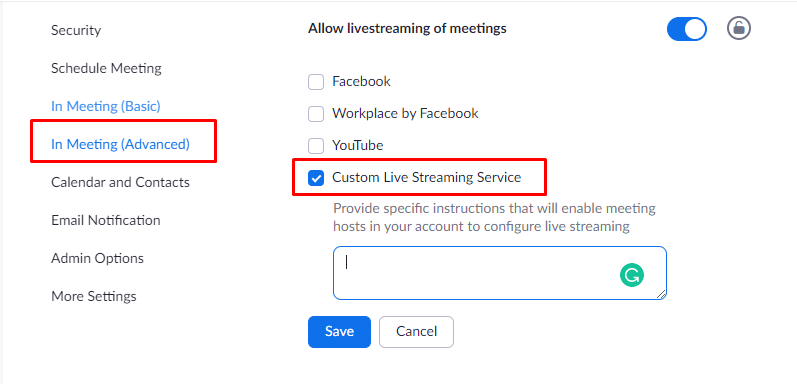The height and width of the screenshot is (384, 797).
Task: Select In Meeting (Basic) in sidebar
Action: (106, 106)
